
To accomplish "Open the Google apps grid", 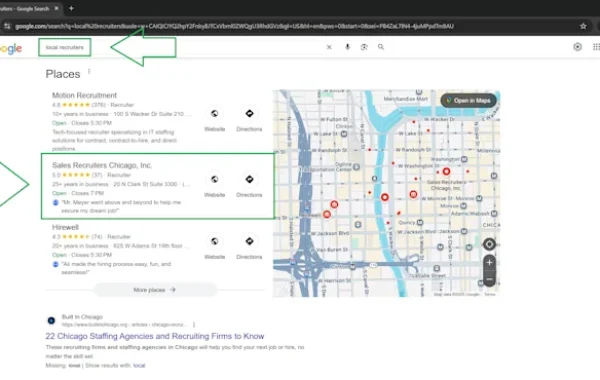I will (x=597, y=47).
